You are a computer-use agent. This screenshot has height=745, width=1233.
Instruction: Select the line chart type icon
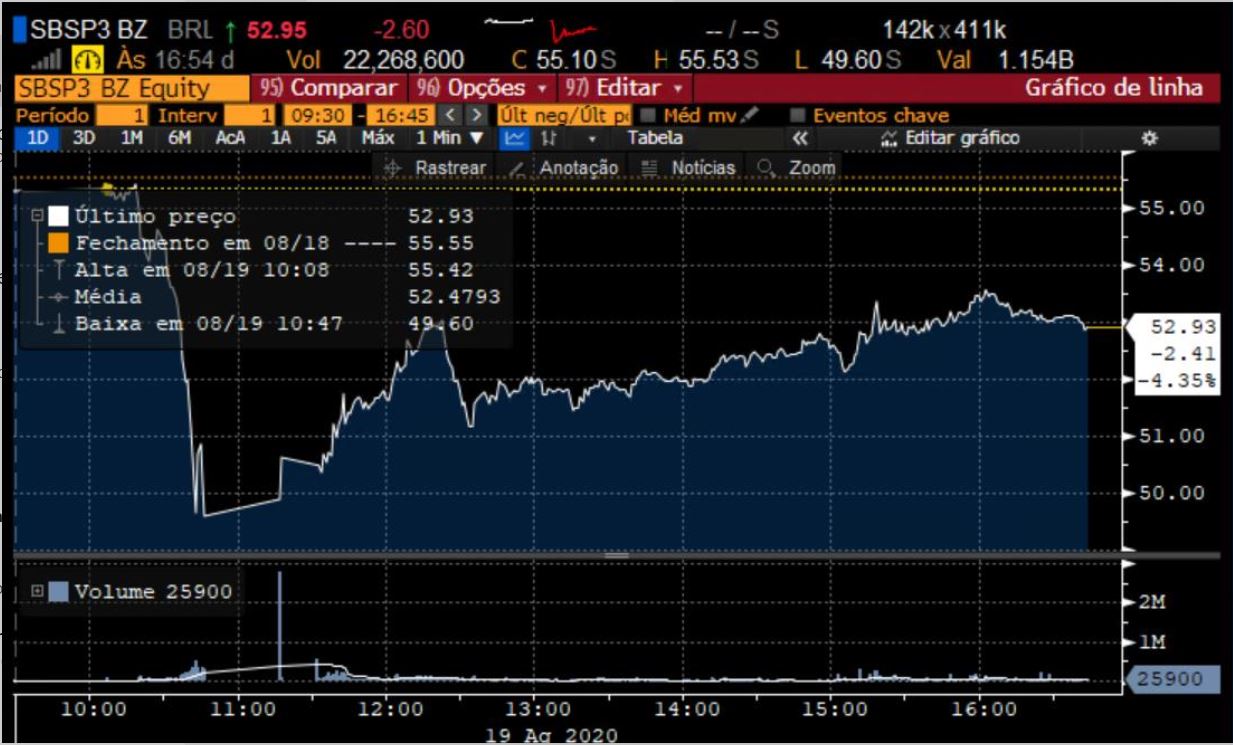[x=514, y=138]
